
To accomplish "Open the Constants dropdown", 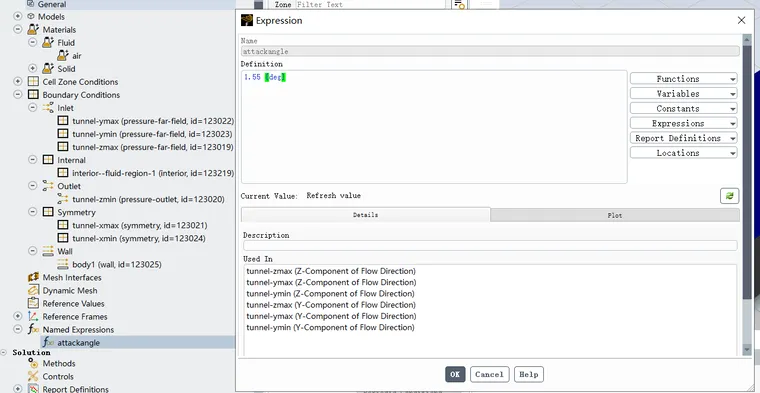I will (x=683, y=109).
